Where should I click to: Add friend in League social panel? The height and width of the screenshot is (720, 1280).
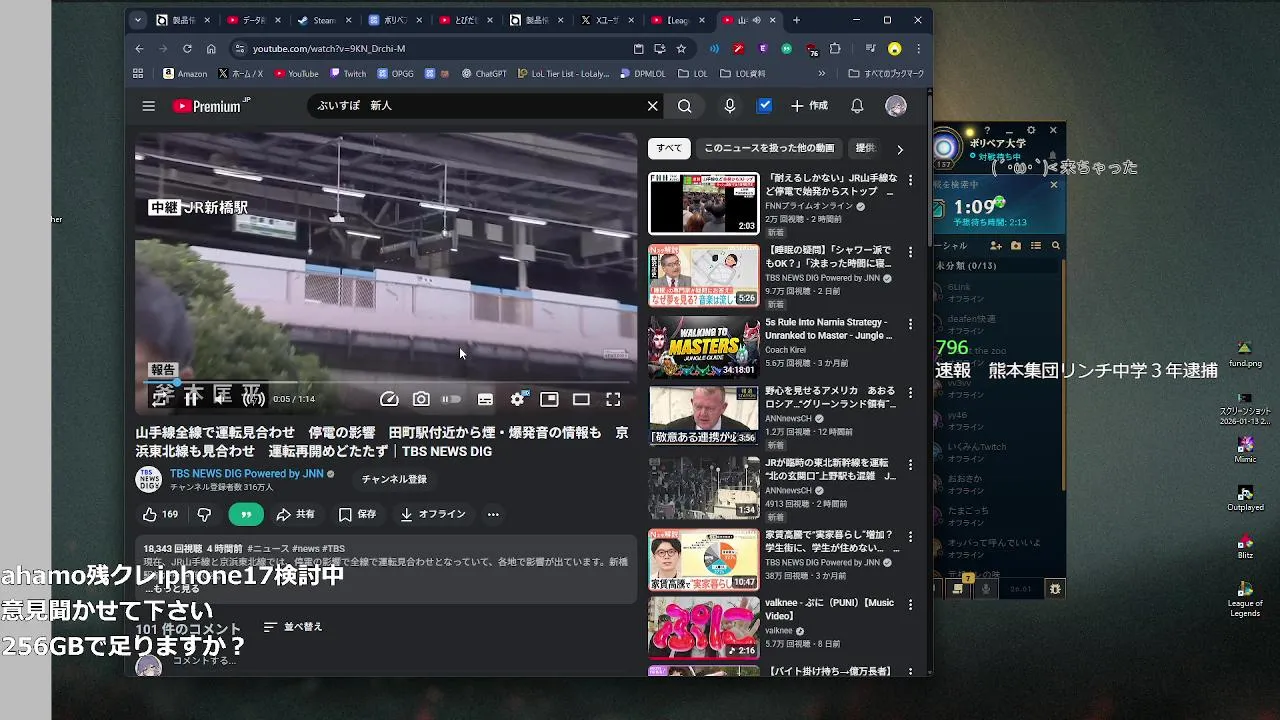coord(995,245)
